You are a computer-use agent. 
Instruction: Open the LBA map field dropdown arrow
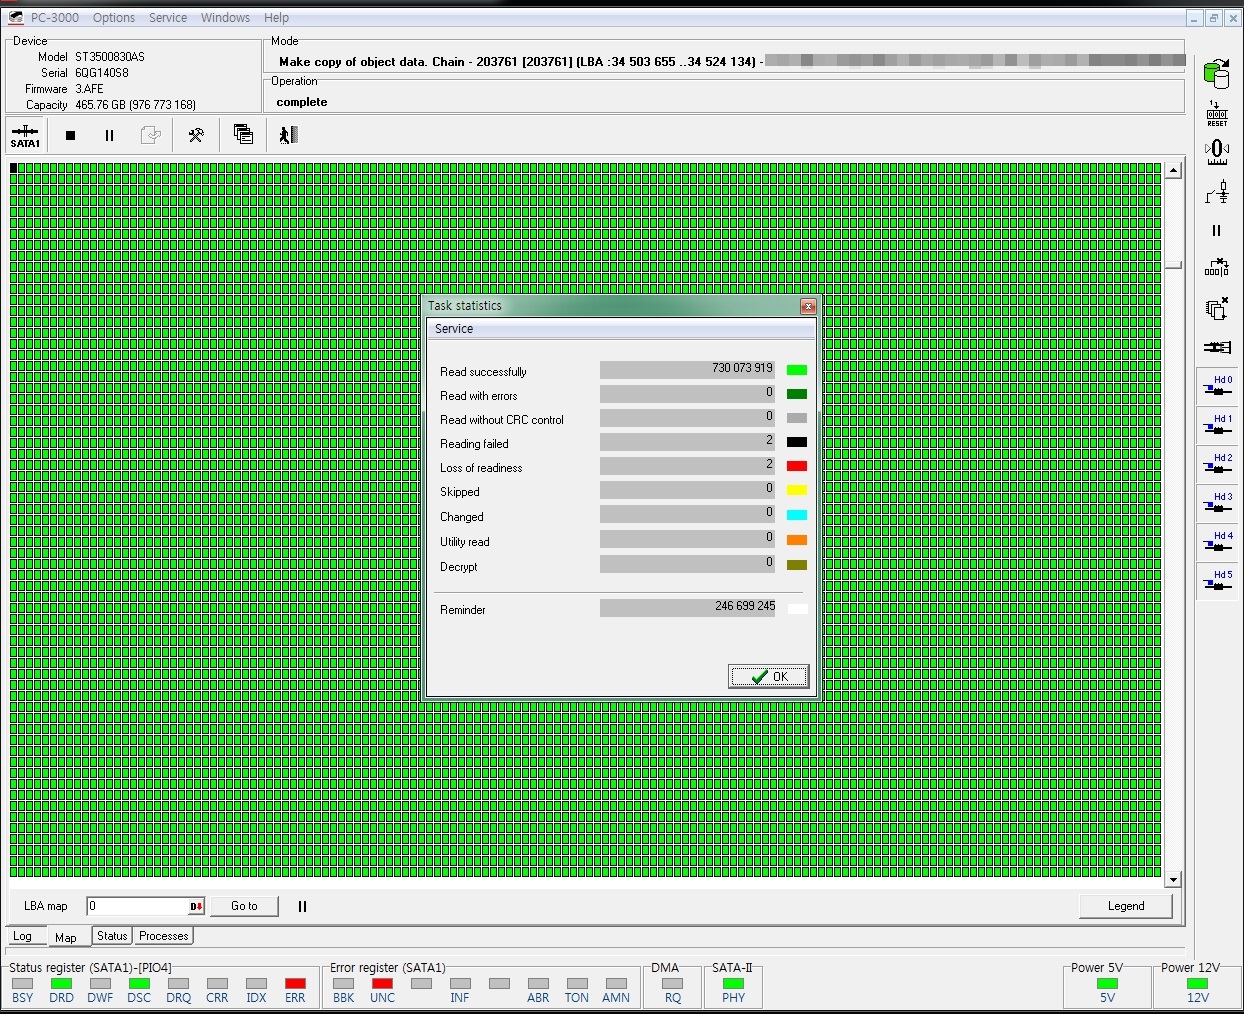196,907
